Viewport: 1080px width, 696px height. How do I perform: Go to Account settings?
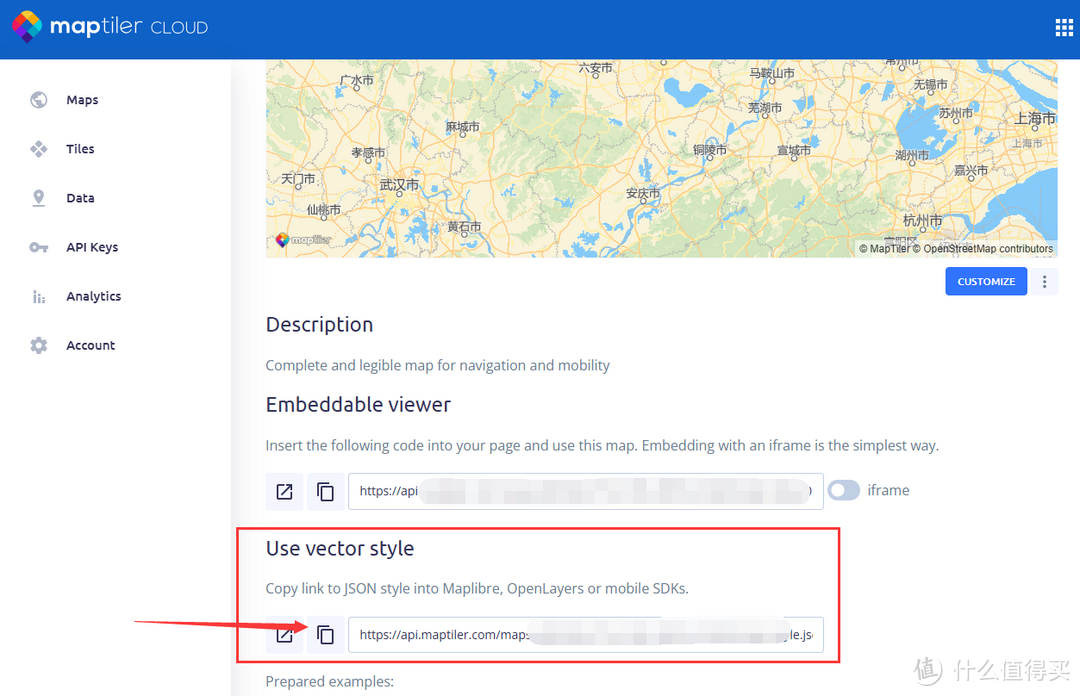pyautogui.click(x=90, y=345)
